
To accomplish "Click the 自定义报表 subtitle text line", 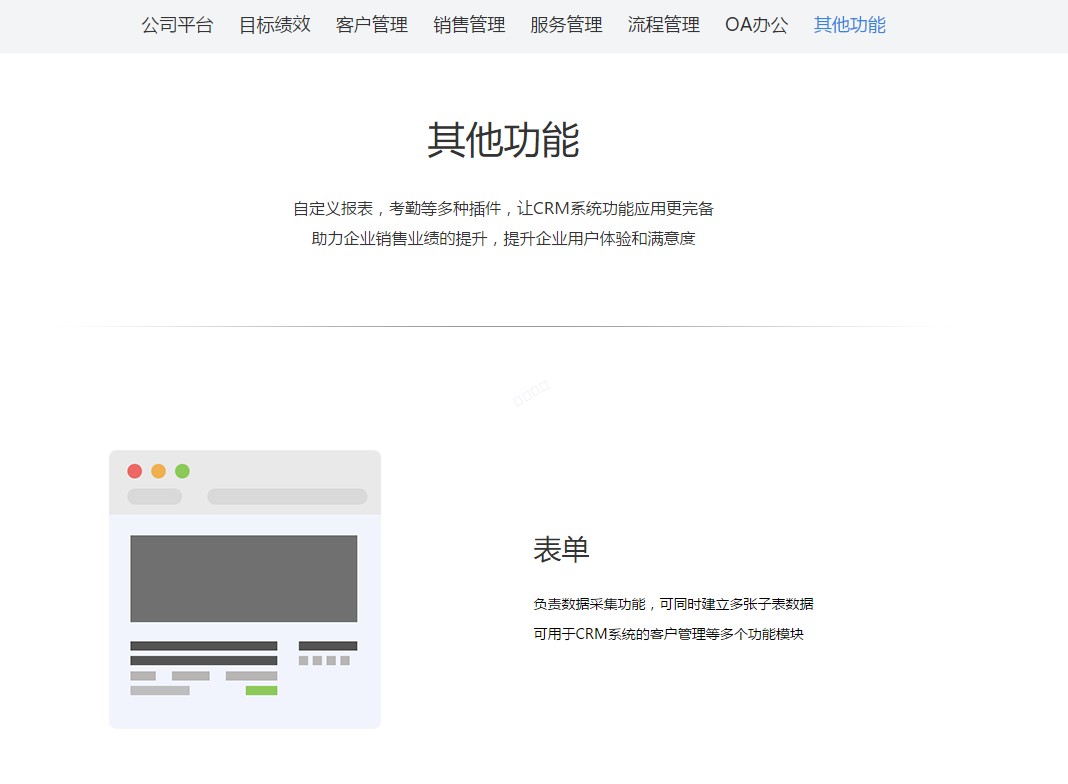I will point(503,208).
